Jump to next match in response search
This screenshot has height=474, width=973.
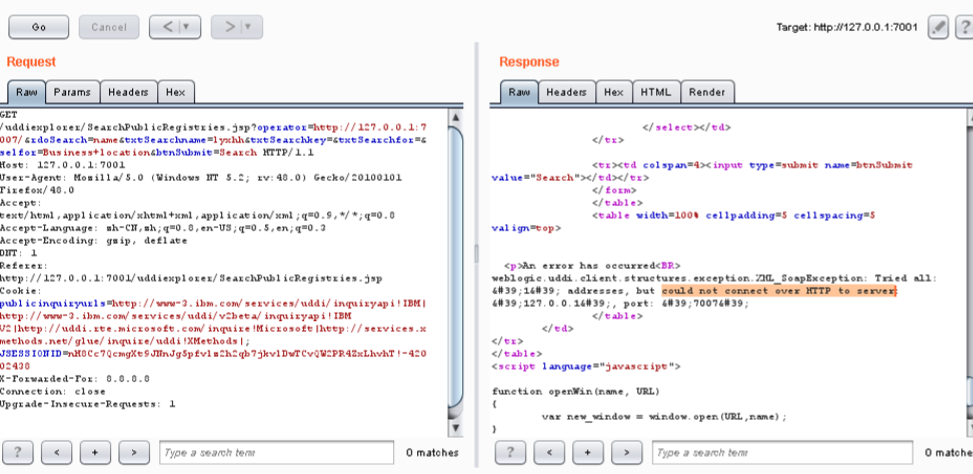[x=626, y=452]
